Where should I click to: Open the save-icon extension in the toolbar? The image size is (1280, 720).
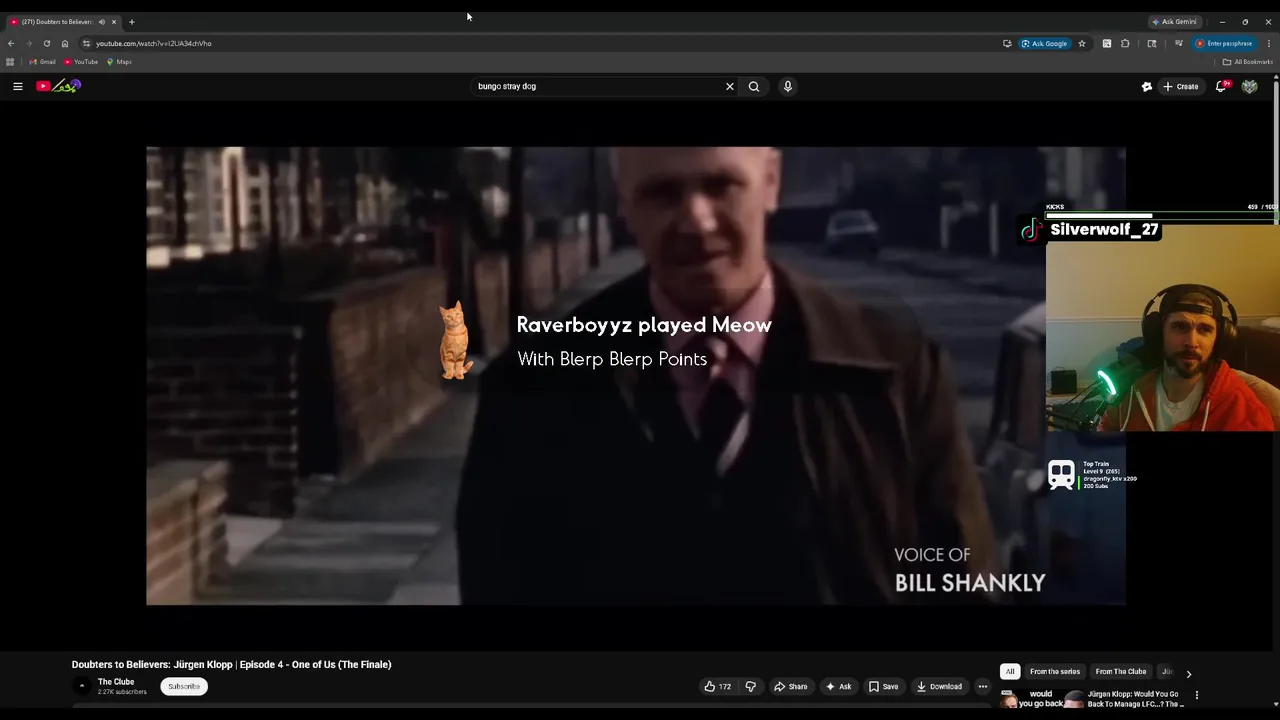(x=1107, y=44)
